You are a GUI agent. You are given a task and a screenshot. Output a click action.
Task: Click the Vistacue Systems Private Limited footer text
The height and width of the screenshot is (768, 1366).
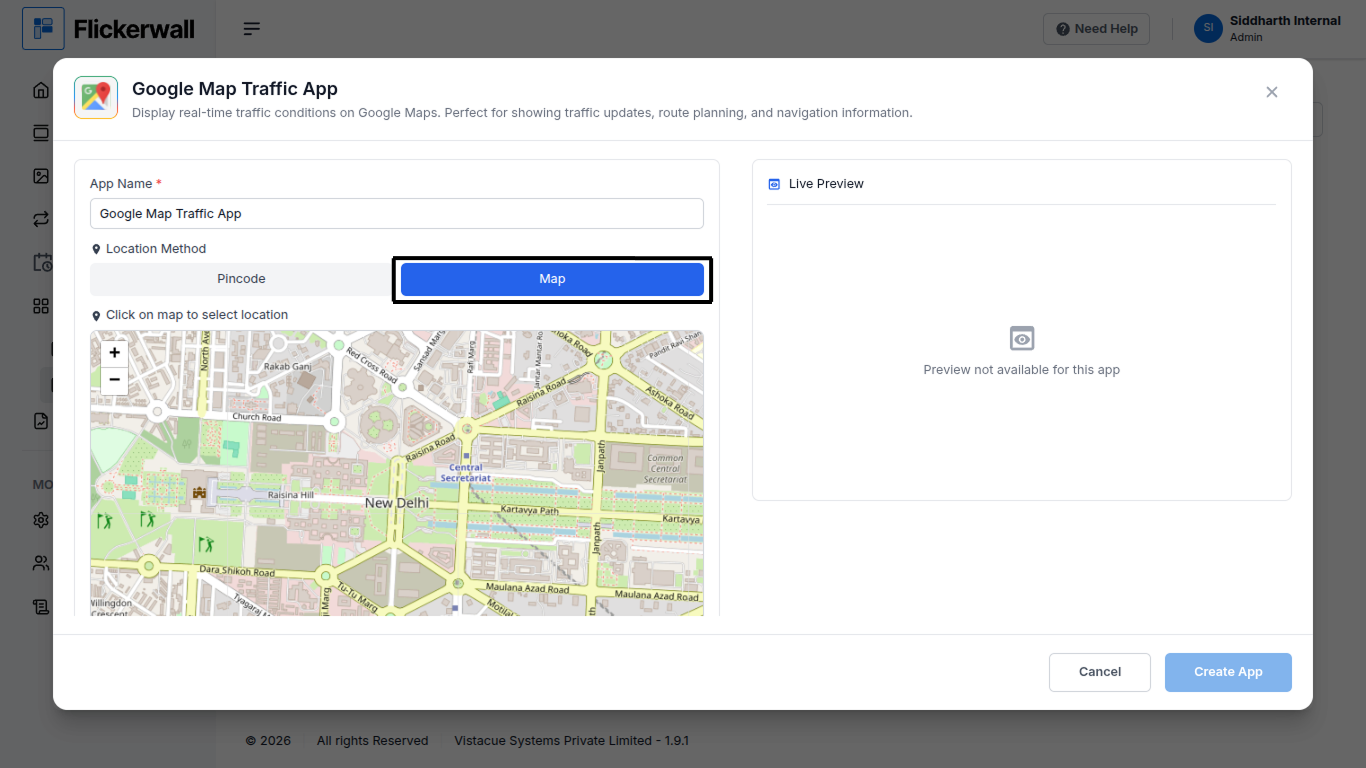572,741
